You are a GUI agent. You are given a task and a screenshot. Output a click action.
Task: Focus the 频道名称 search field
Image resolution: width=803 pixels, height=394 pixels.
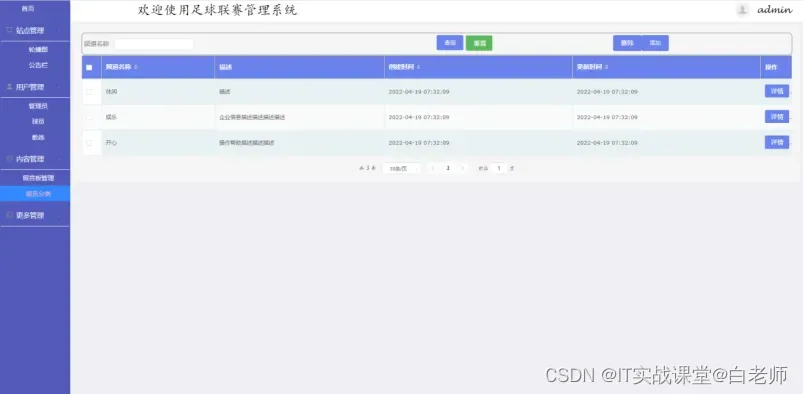(x=154, y=44)
